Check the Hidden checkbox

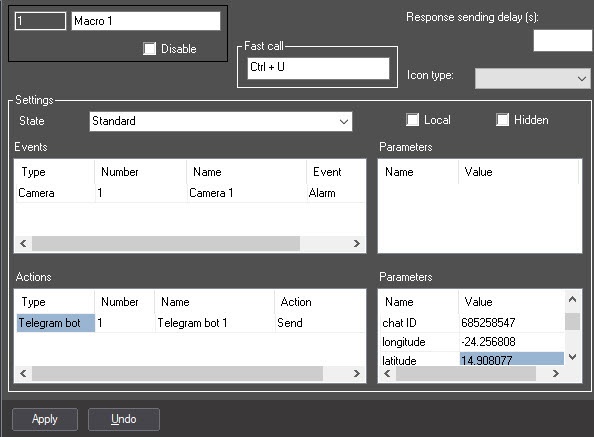tap(502, 120)
